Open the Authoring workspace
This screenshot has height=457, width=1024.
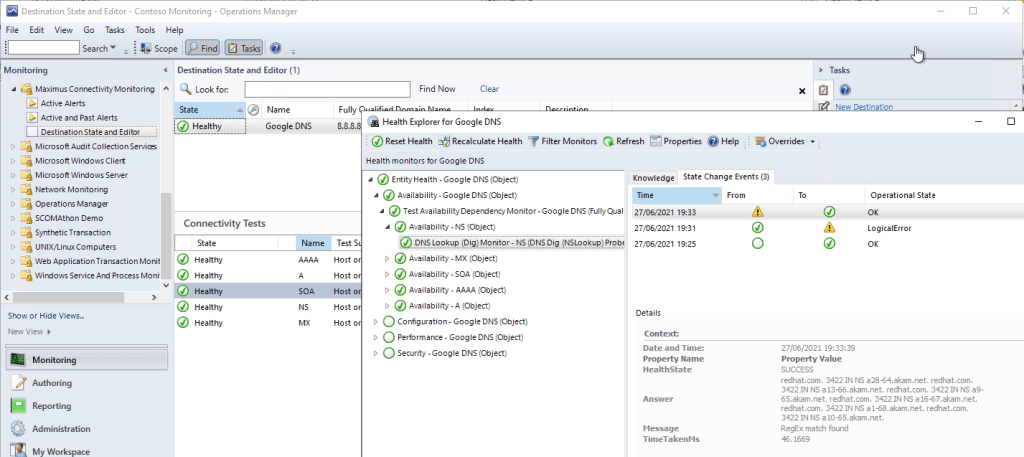pyautogui.click(x=52, y=382)
